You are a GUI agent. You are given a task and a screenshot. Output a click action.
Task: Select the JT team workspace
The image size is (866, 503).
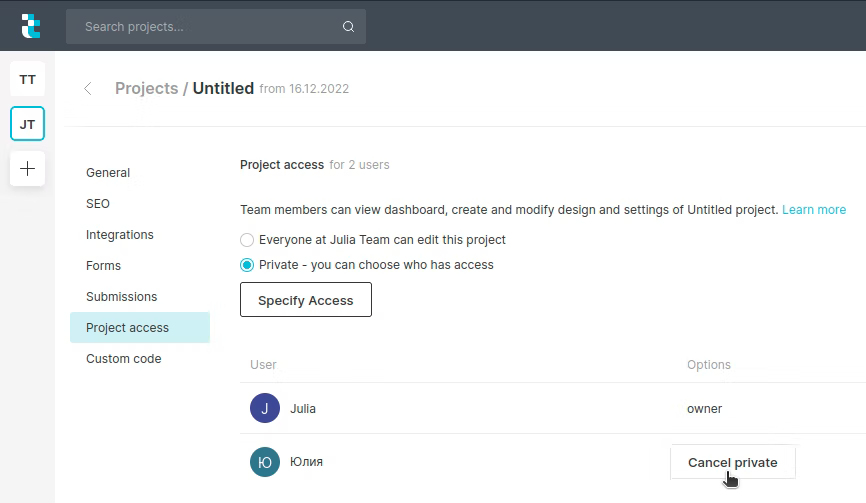coord(28,124)
